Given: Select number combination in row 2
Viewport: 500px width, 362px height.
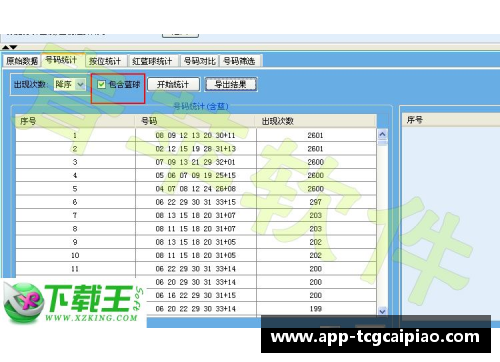Looking at the screenshot, I should 196,149.
